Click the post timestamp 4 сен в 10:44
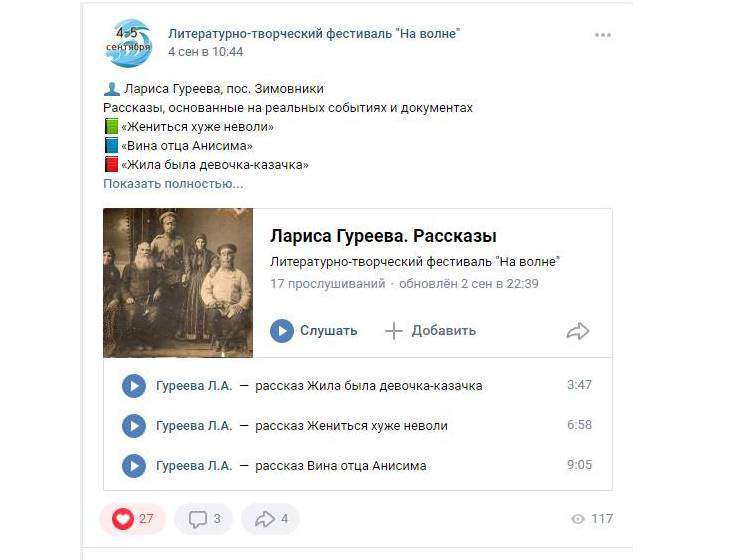The height and width of the screenshot is (560, 746). point(206,52)
